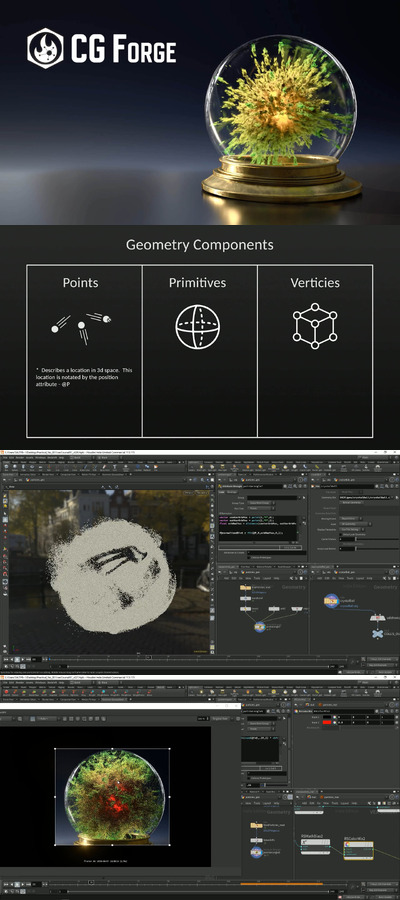Select the pointwrangle1 node in upper Houdini window
Screen dimensions: 400x900
(x=259, y=626)
